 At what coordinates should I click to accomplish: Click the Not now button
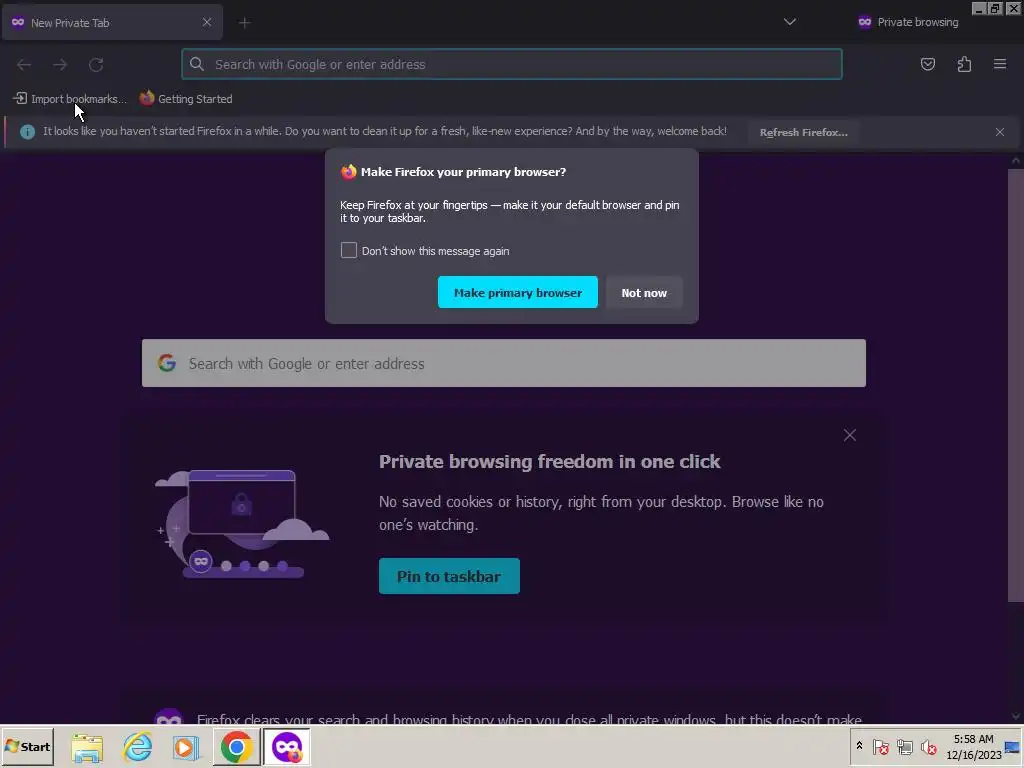tap(644, 293)
